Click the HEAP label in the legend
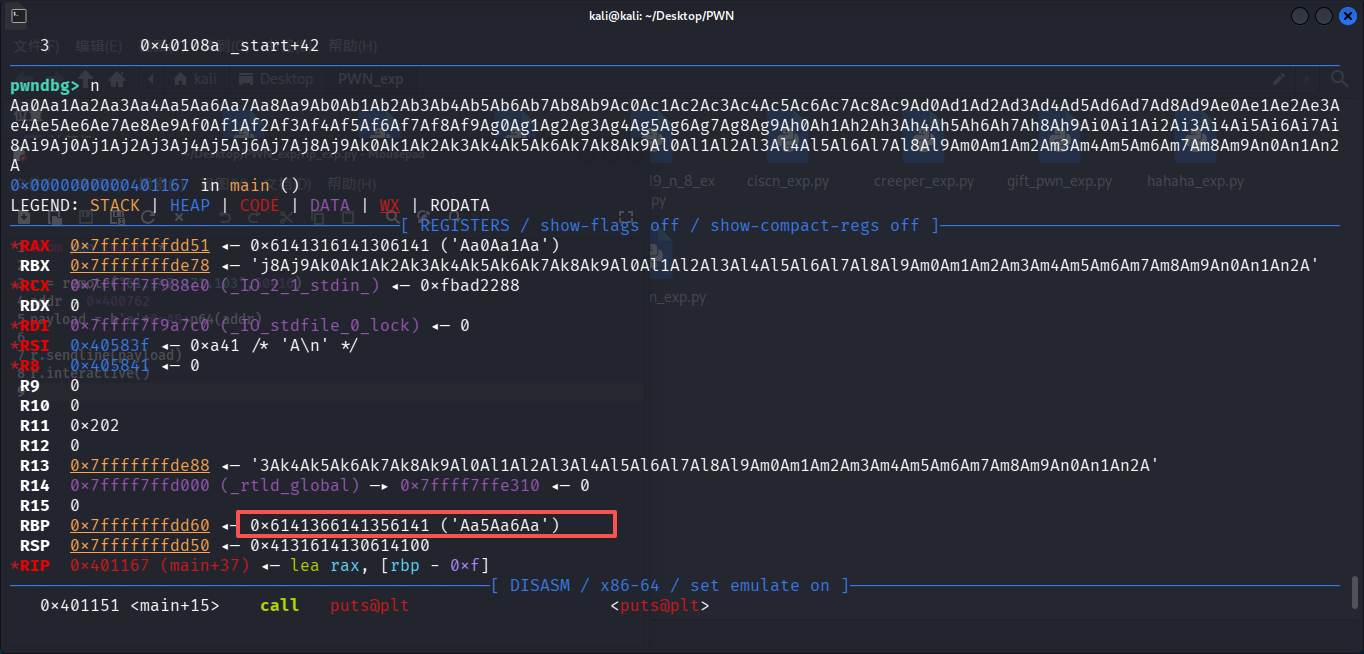 190,205
